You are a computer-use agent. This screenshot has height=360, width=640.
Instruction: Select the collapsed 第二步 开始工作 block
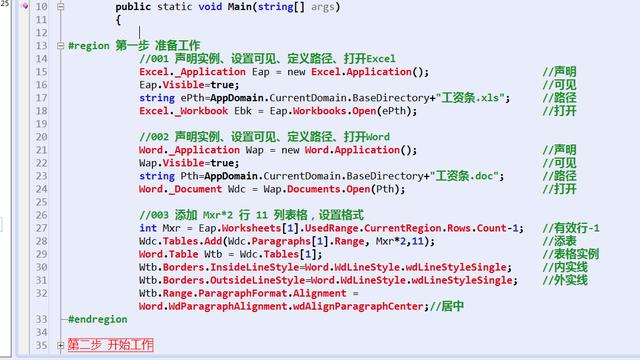[110, 345]
